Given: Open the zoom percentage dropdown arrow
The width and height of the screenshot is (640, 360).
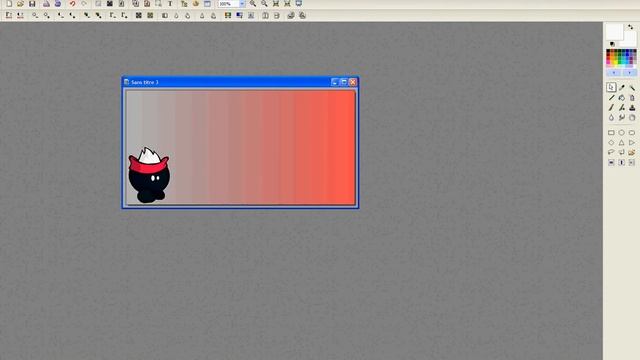Looking at the screenshot, I should click(242, 4).
